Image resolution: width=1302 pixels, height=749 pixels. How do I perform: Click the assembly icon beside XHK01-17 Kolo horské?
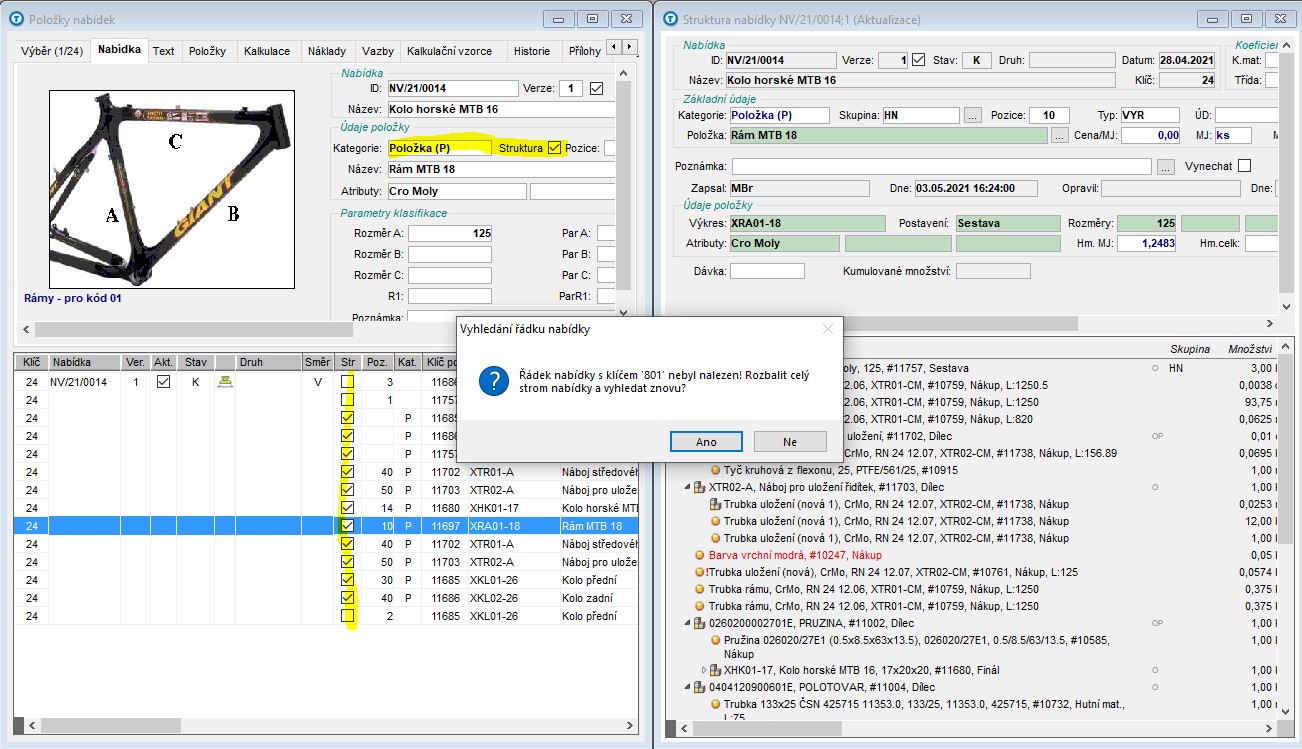tap(716, 670)
